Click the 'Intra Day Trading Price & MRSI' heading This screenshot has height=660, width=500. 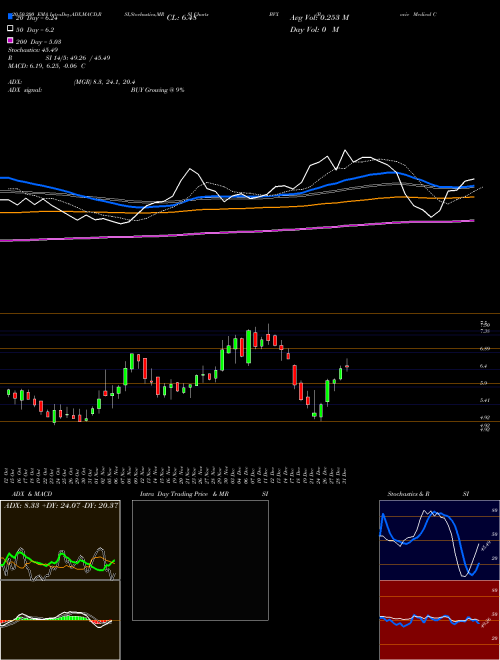click(204, 494)
